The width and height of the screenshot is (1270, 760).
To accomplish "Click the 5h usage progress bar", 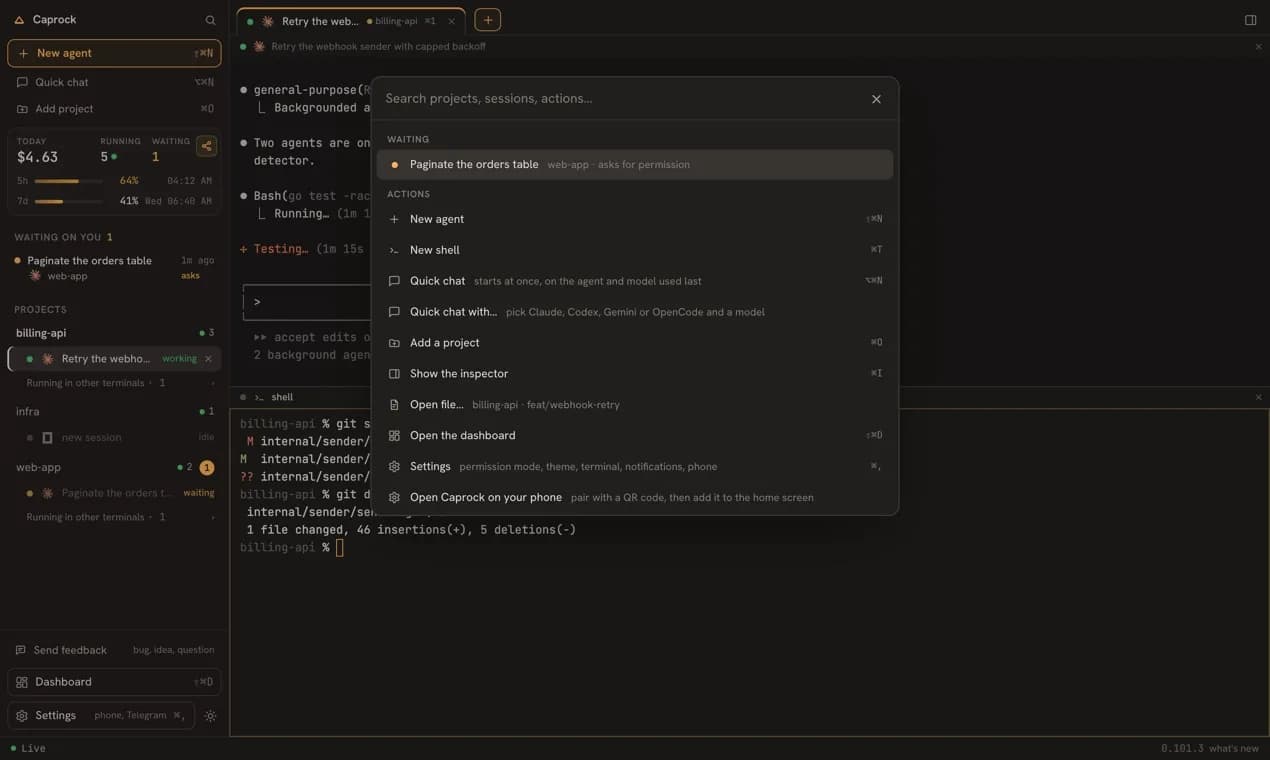I will [x=68, y=181].
